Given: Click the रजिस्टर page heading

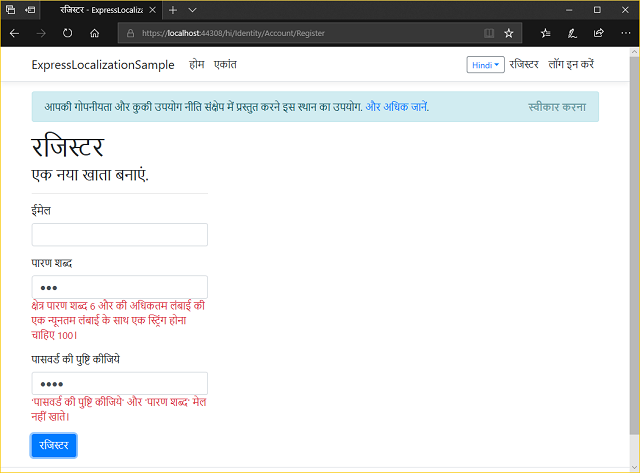Looking at the screenshot, I should click(68, 147).
